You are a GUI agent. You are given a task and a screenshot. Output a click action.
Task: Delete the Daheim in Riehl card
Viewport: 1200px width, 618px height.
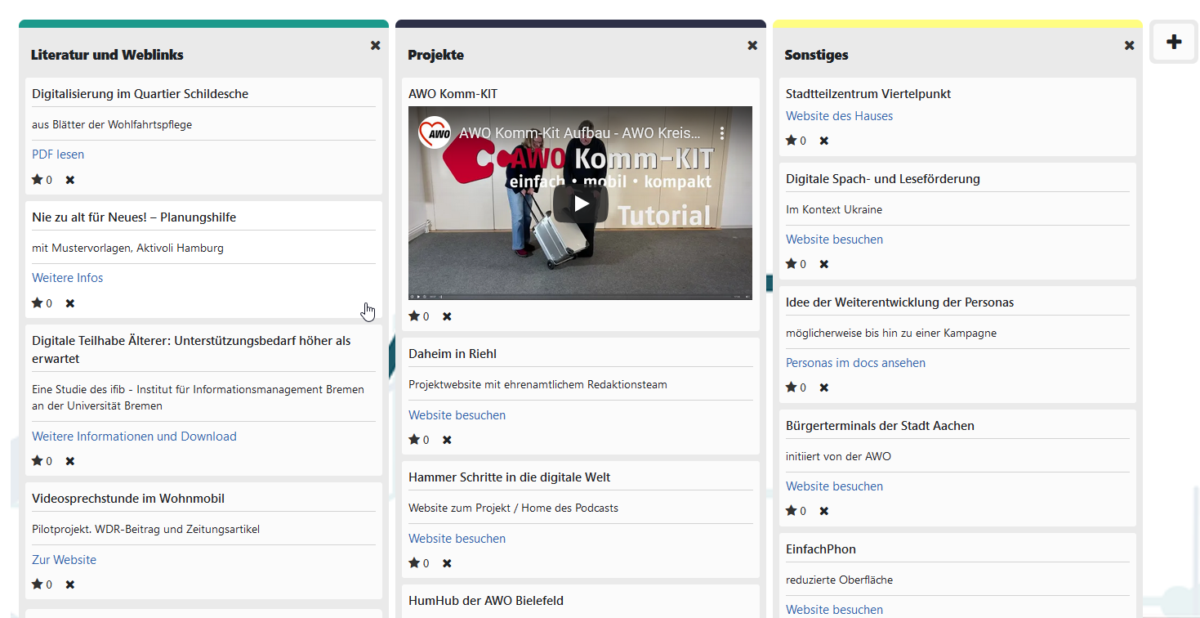point(447,439)
